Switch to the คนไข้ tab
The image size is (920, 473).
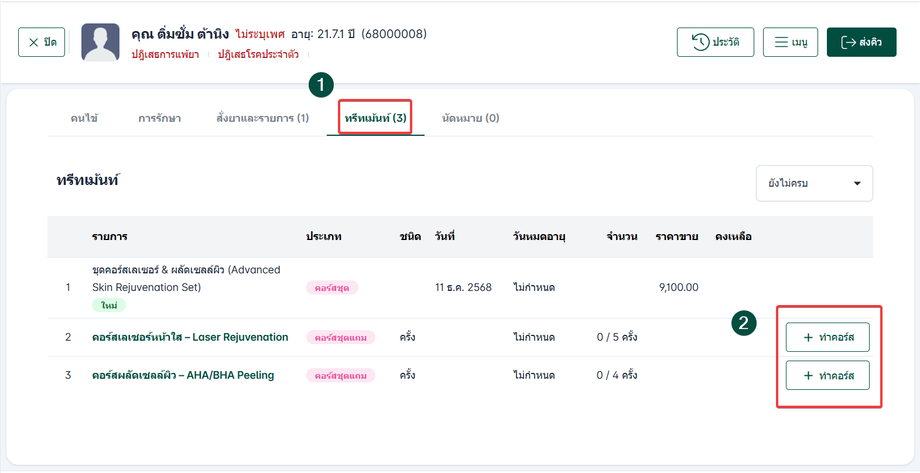[84, 118]
